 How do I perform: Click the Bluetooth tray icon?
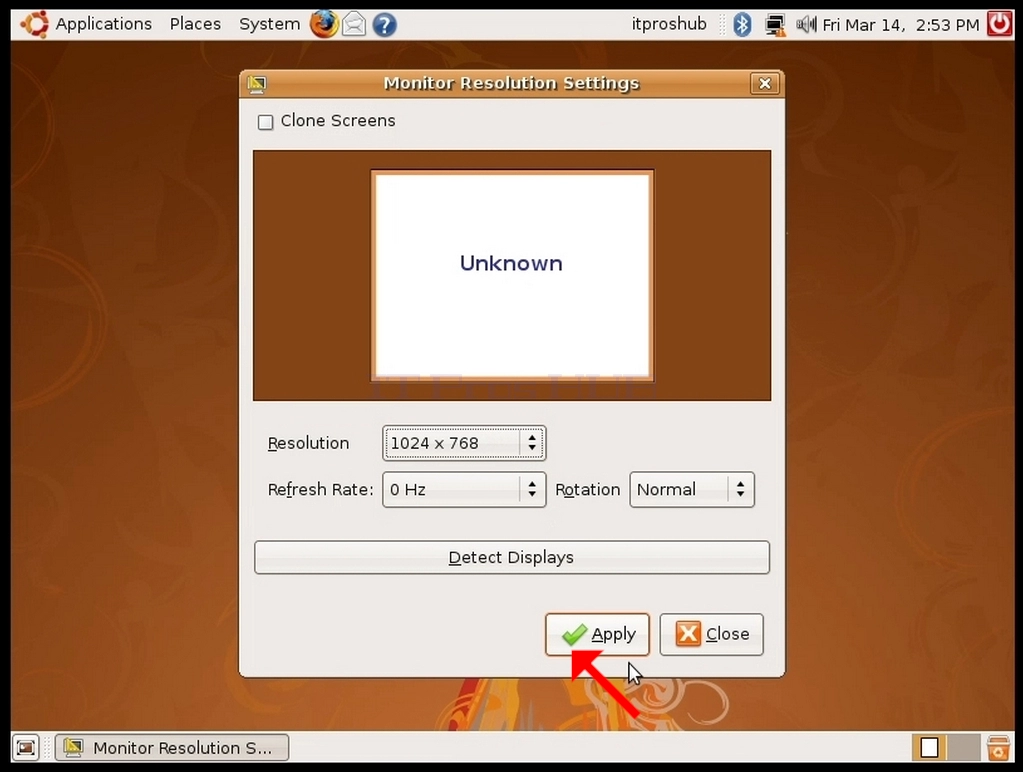[742, 25]
